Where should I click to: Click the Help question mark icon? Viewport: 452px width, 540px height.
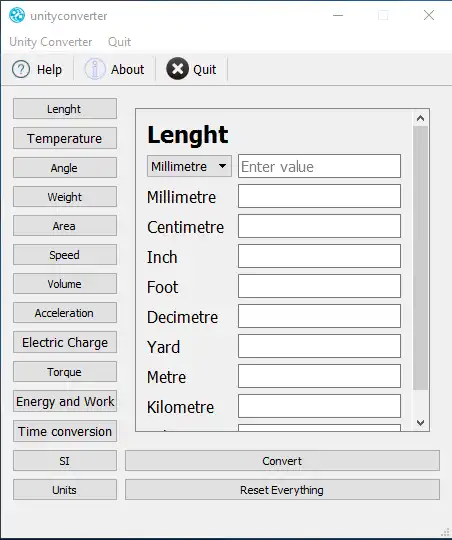pyautogui.click(x=21, y=69)
